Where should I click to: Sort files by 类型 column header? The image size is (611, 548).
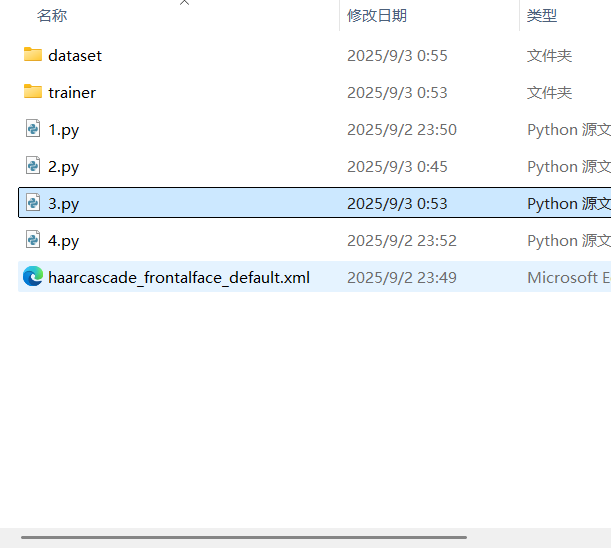tap(542, 16)
